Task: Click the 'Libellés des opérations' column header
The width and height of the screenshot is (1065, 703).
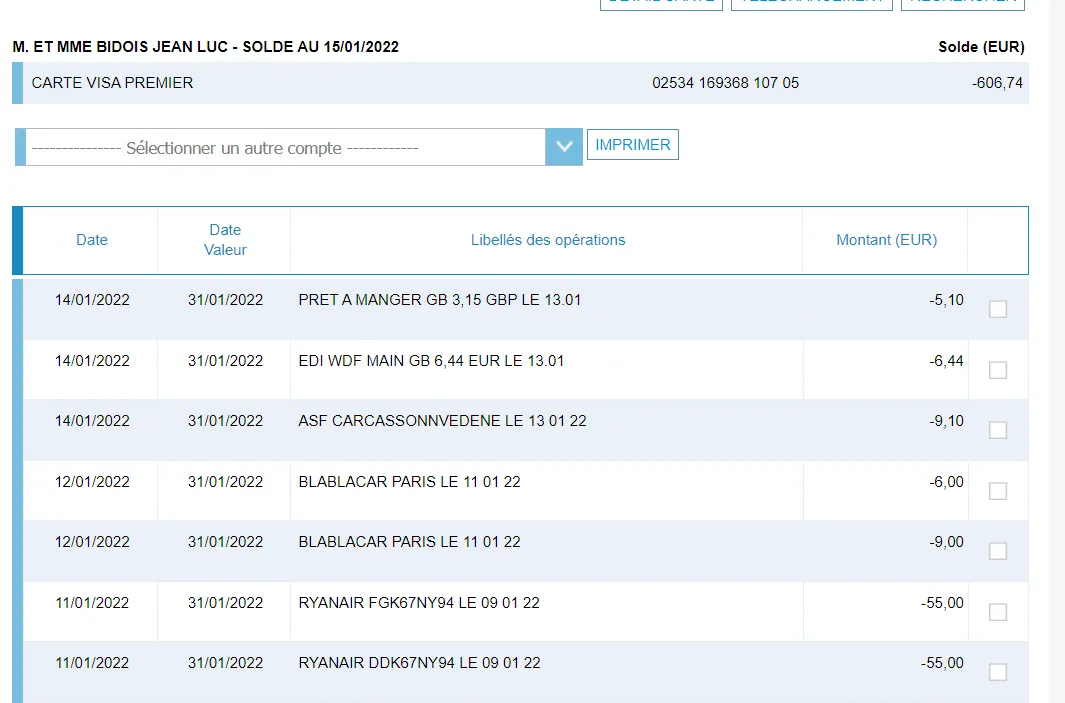Action: coord(548,240)
